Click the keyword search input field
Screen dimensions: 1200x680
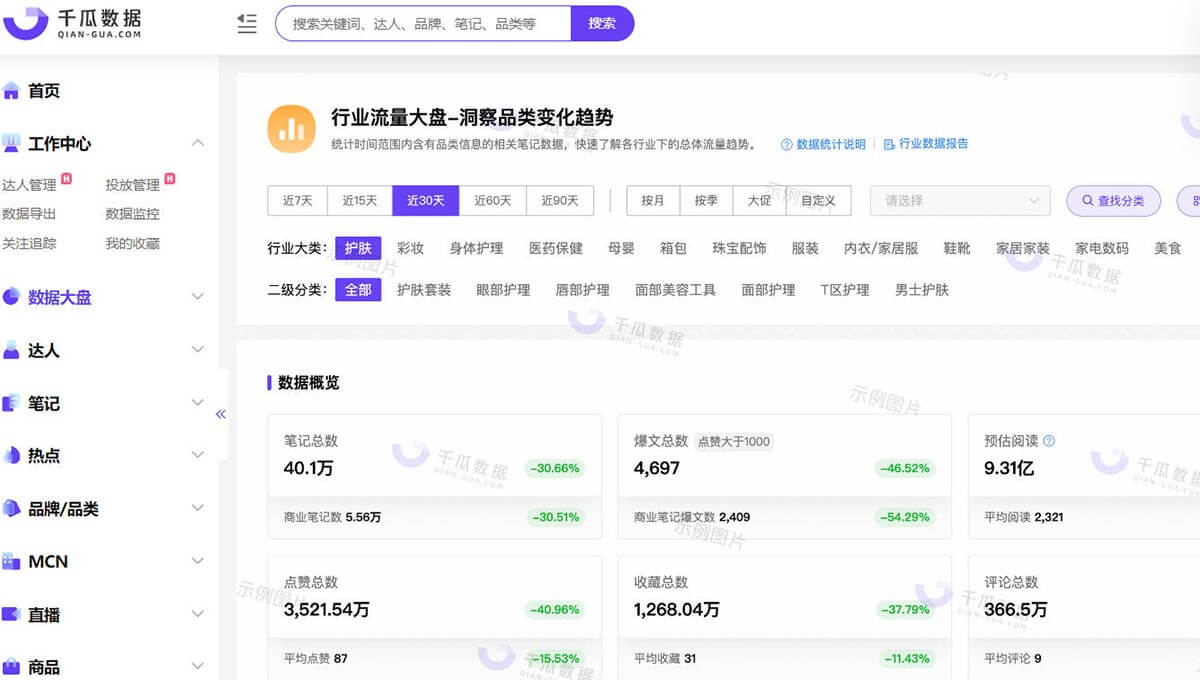tap(422, 23)
